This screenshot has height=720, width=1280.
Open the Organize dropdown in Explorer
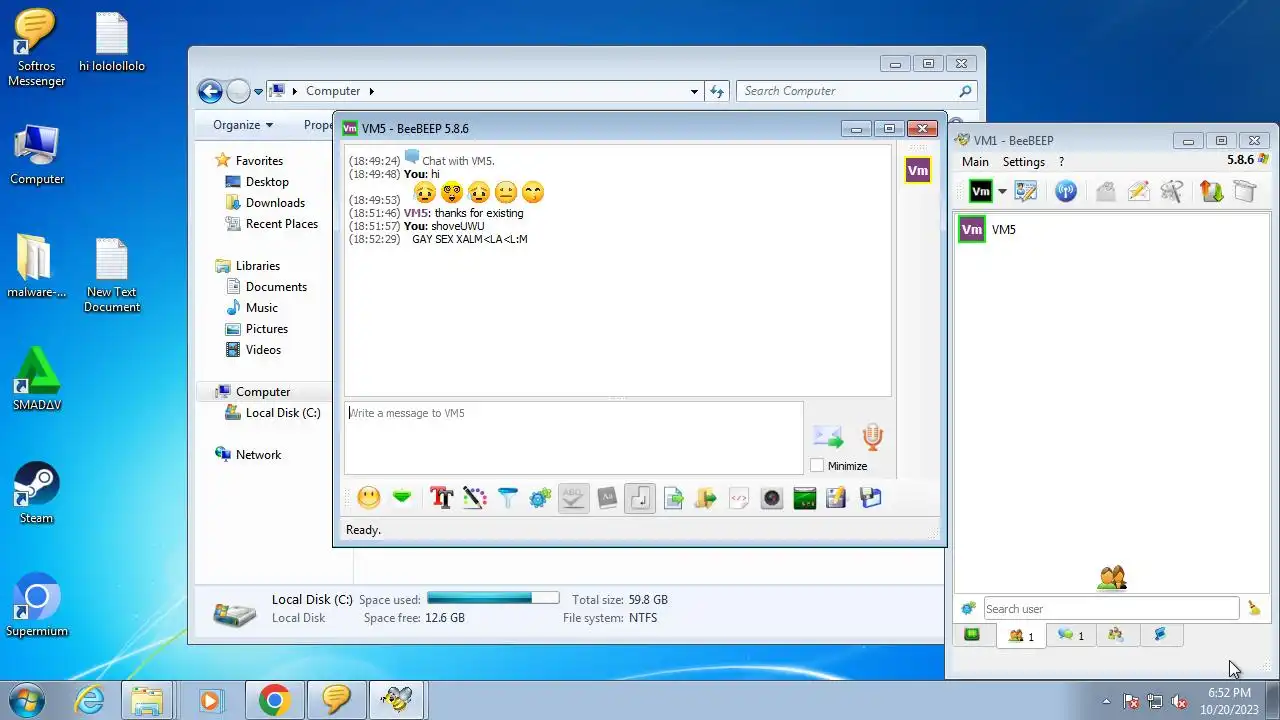243,125
